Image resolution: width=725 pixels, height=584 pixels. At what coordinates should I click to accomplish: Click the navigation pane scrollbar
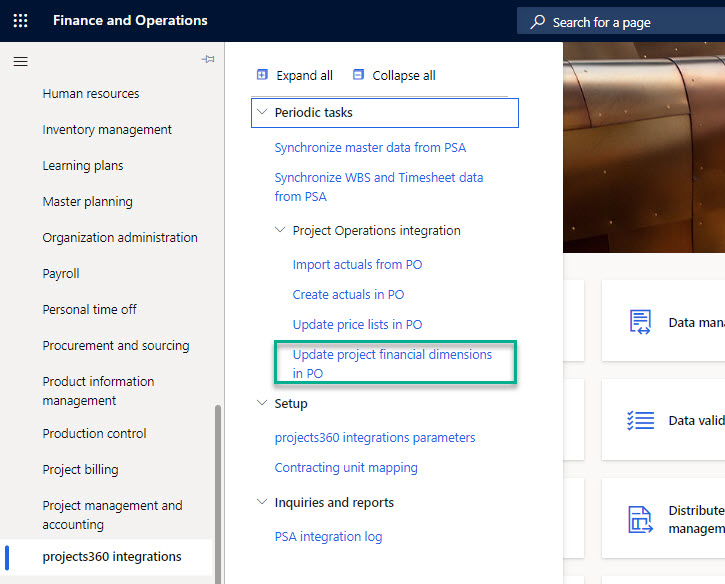point(218,494)
